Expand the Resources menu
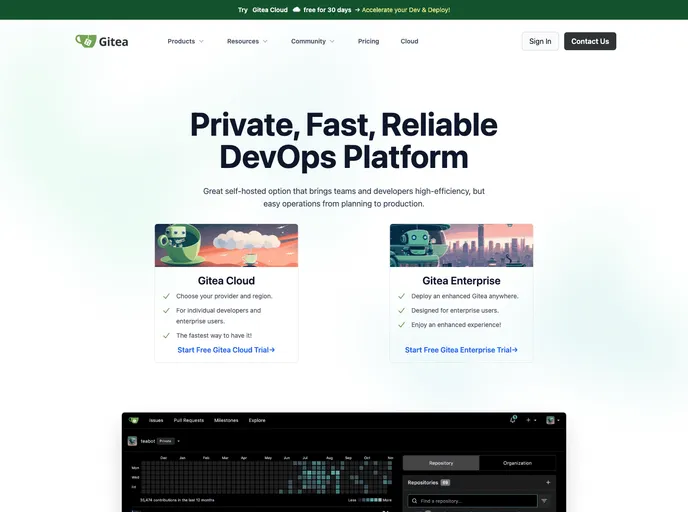688x512 pixels. [x=247, y=41]
